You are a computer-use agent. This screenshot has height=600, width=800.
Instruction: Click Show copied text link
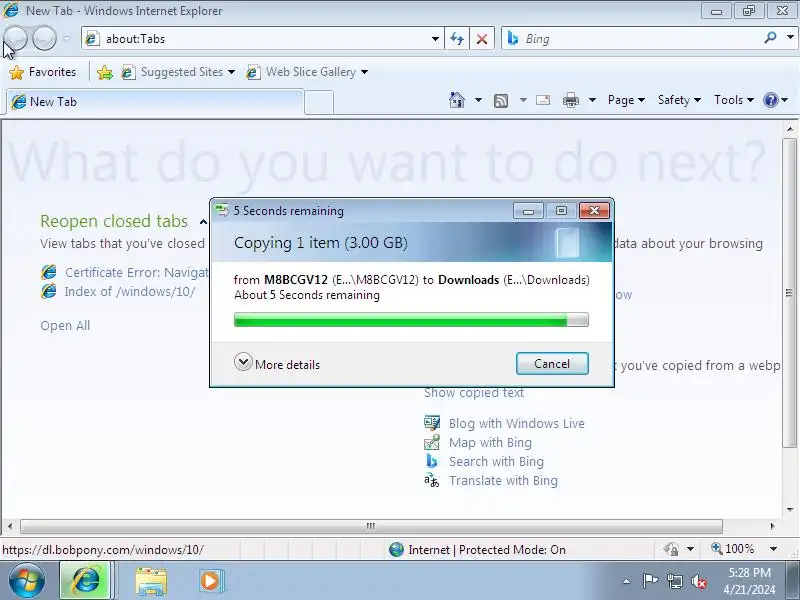tap(474, 393)
